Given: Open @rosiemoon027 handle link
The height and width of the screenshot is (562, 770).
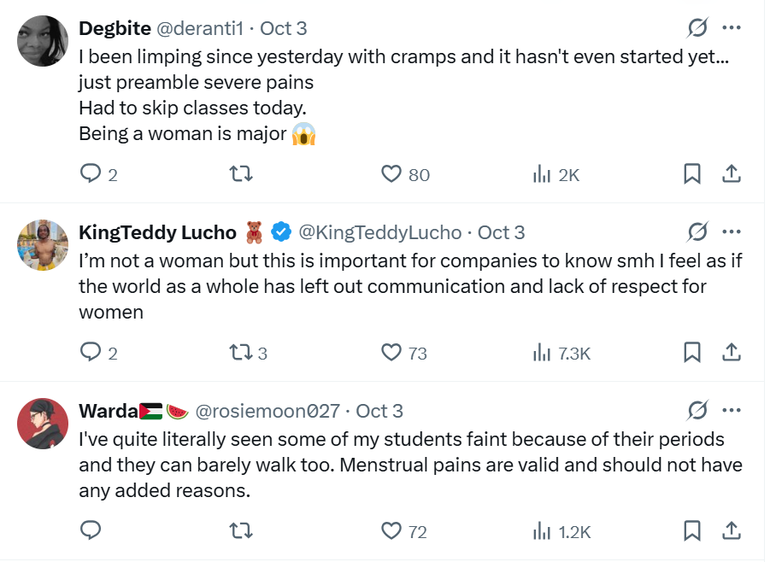Looking at the screenshot, I should coord(268,410).
